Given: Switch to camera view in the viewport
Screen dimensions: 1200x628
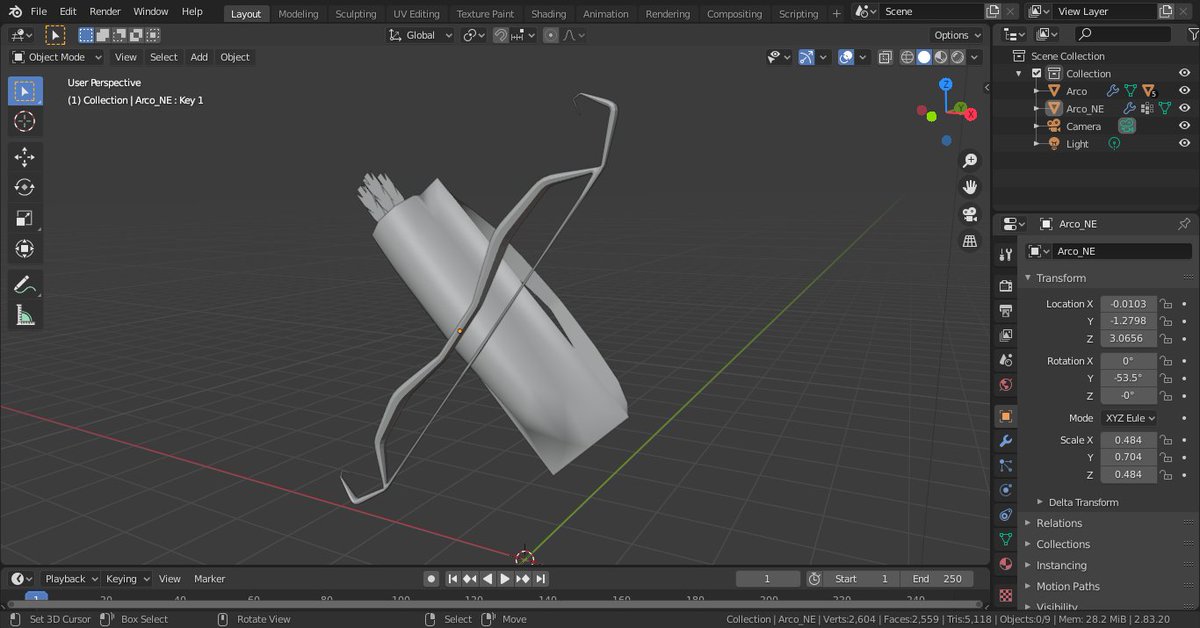Looking at the screenshot, I should [969, 214].
